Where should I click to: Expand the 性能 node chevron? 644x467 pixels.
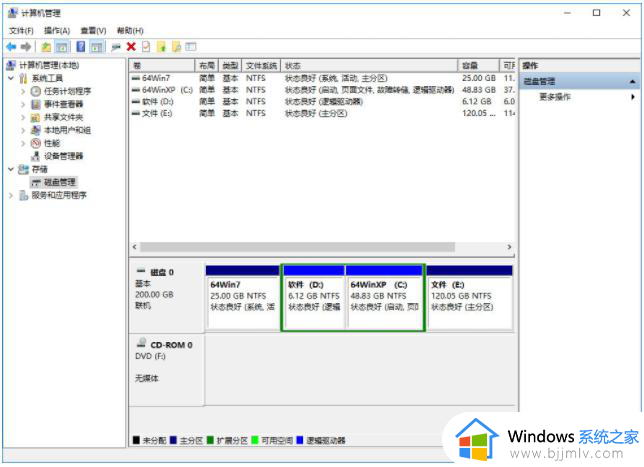tap(23, 143)
